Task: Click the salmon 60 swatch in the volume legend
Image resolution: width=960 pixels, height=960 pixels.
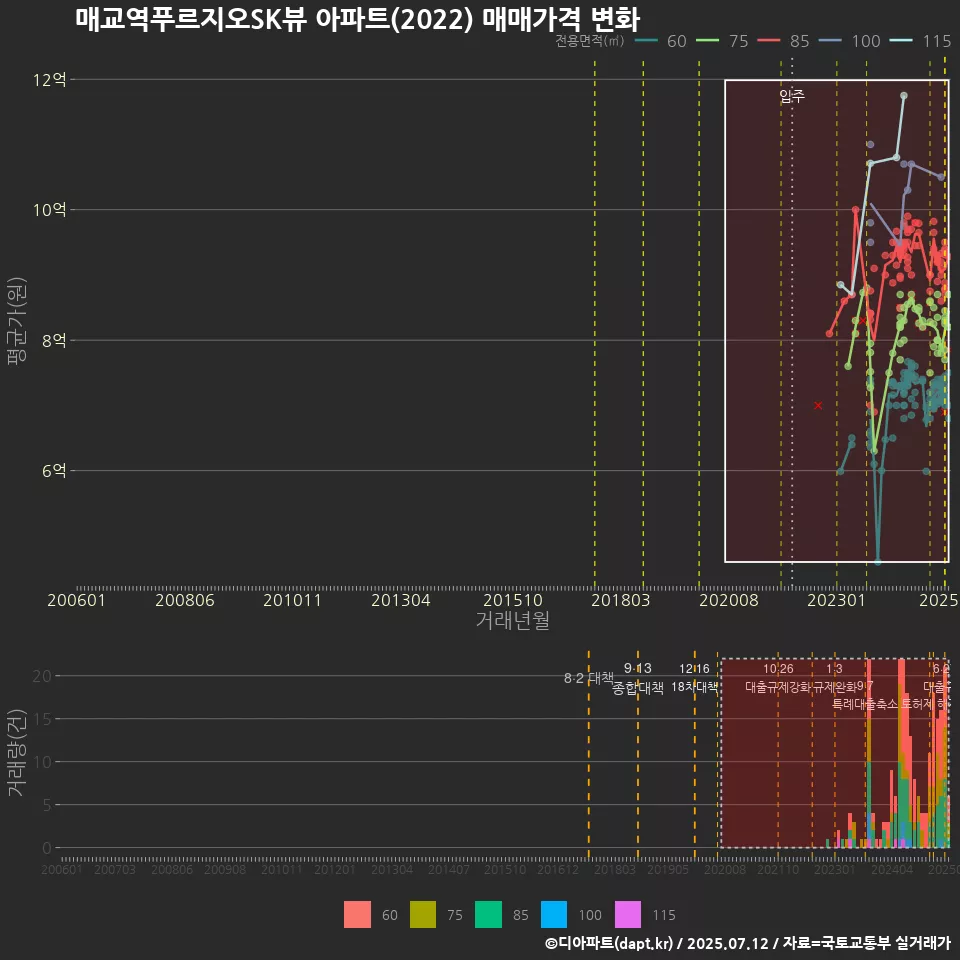Action: click(357, 915)
